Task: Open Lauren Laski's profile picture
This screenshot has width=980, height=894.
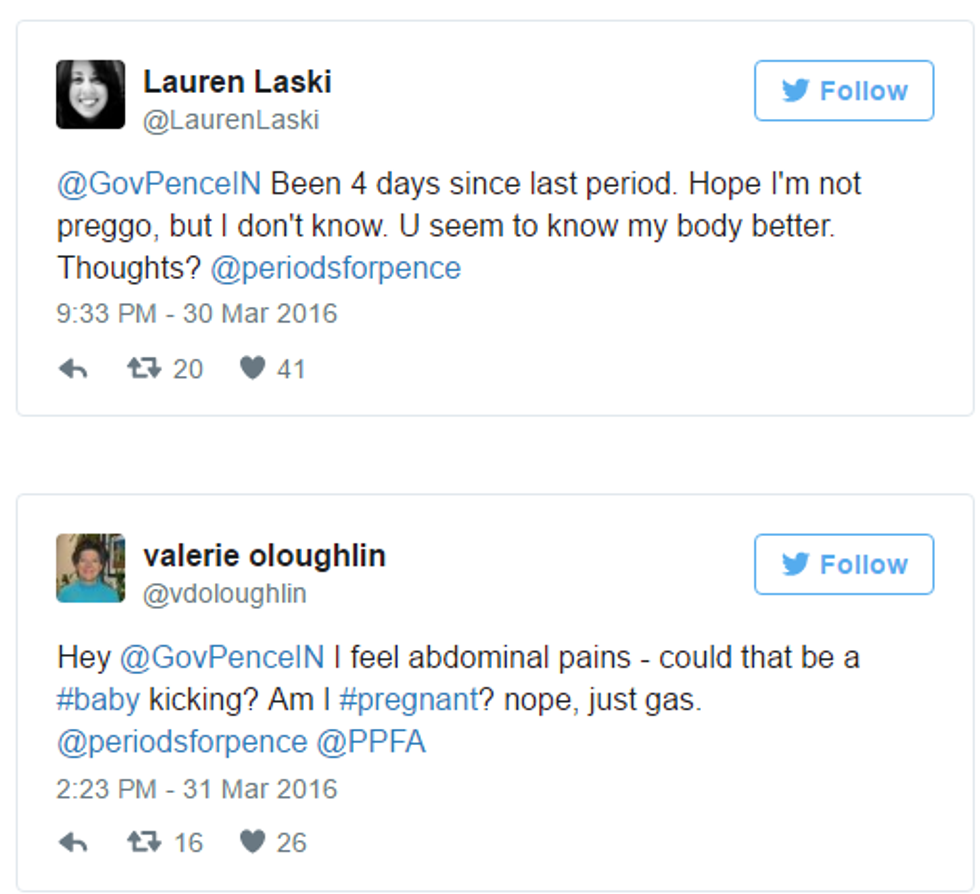Action: pyautogui.click(x=91, y=95)
